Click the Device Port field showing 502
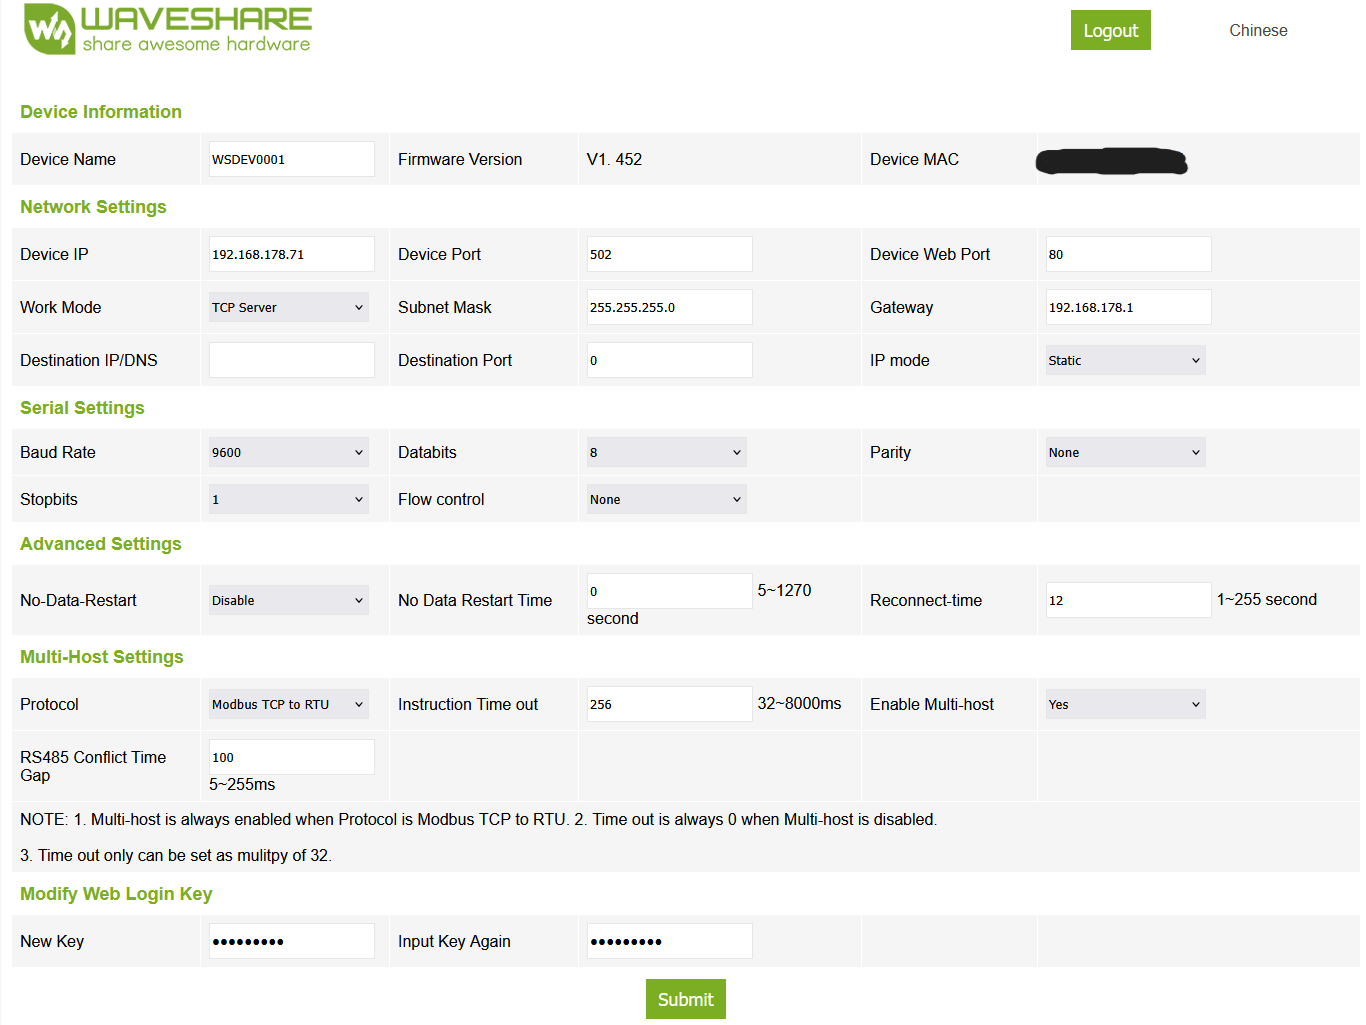 (669, 254)
